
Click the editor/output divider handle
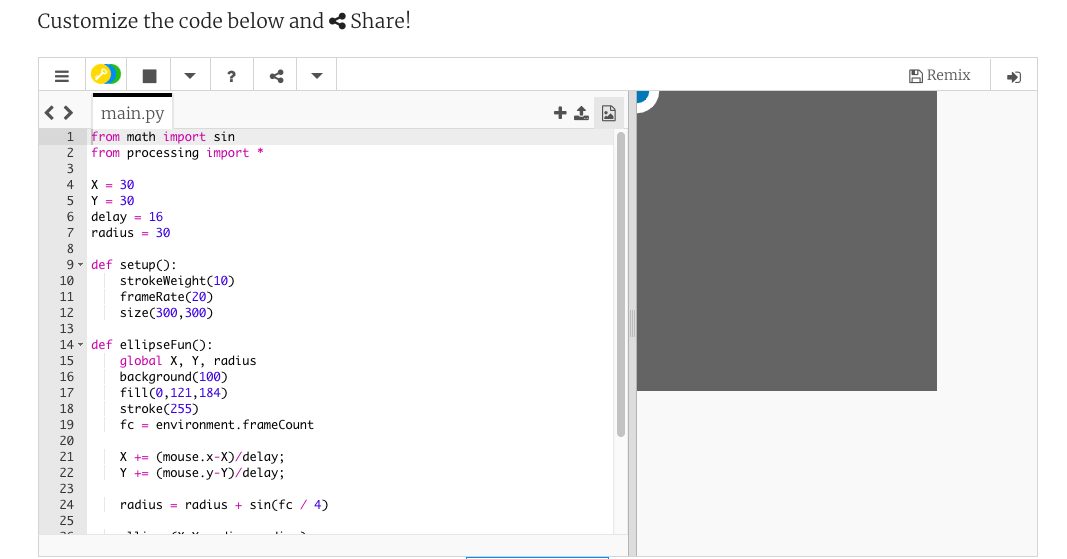(x=632, y=323)
